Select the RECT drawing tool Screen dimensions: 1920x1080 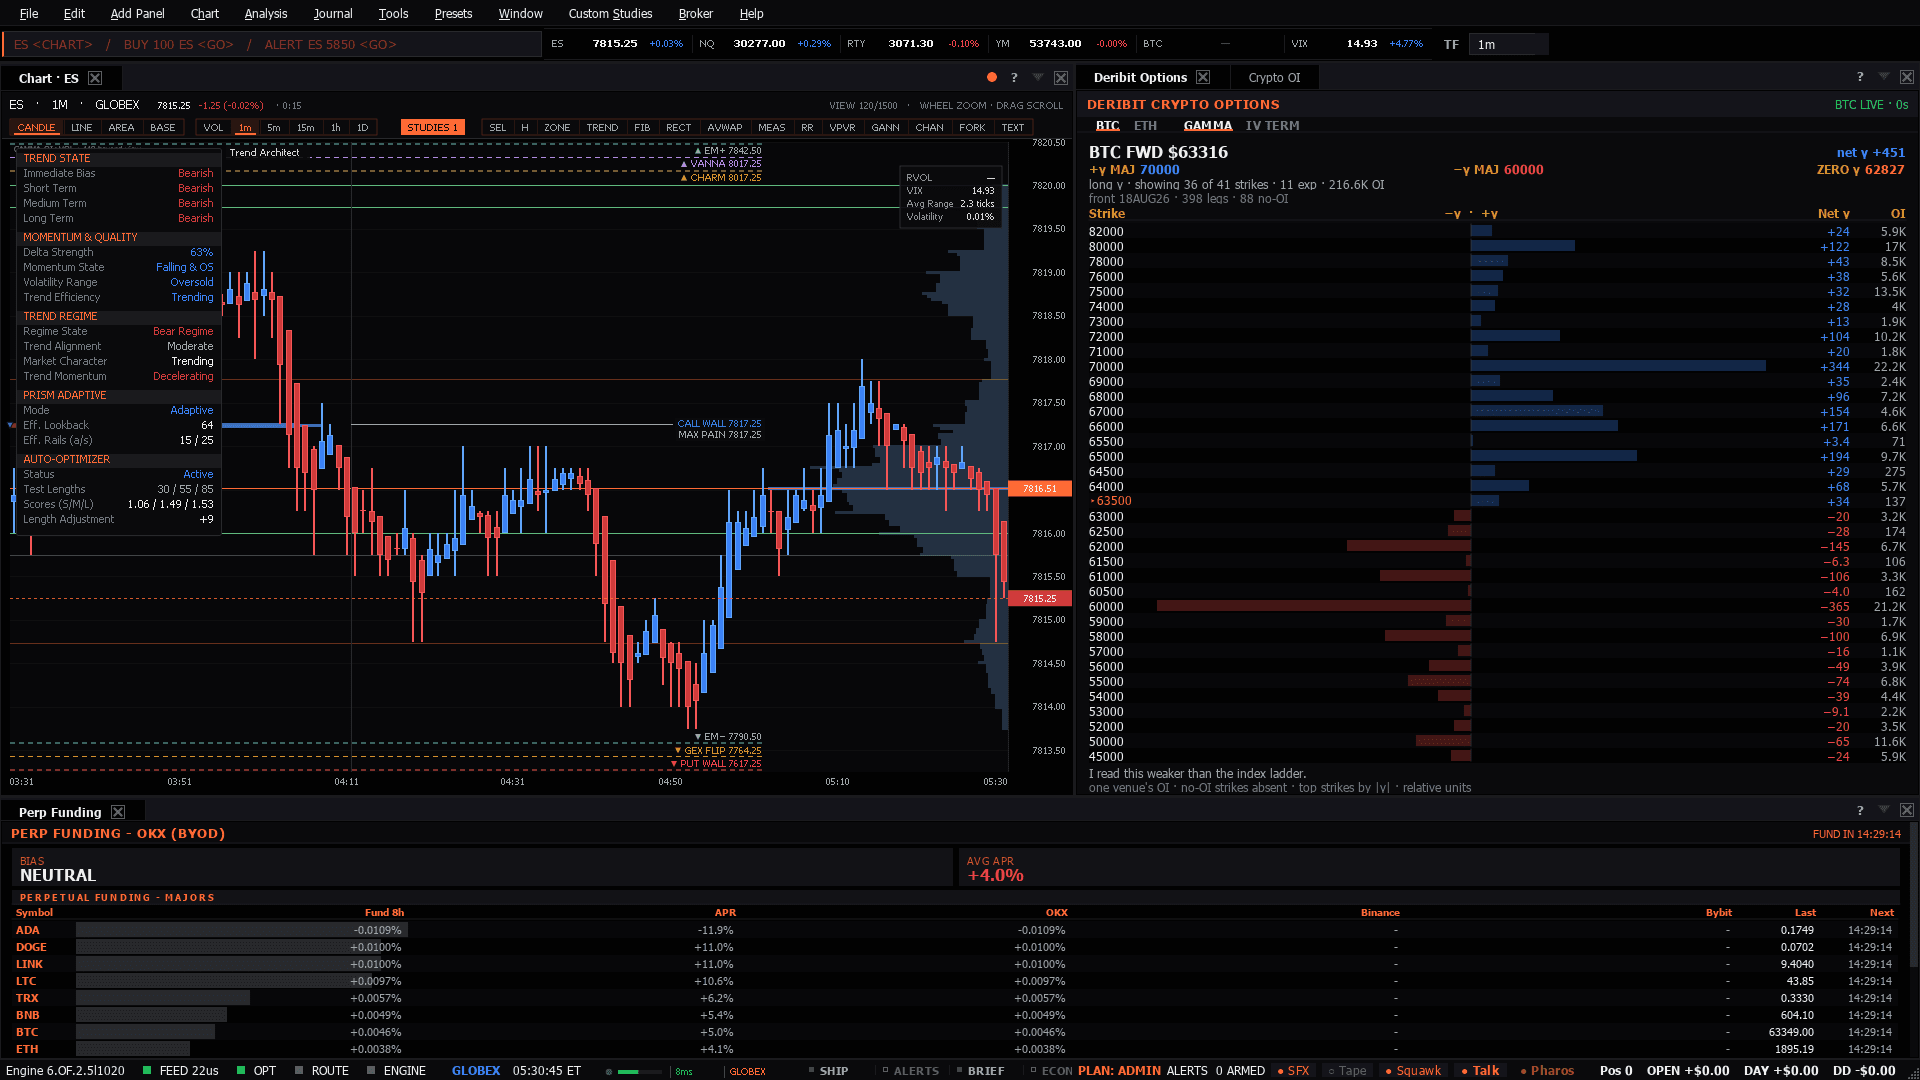pos(678,127)
